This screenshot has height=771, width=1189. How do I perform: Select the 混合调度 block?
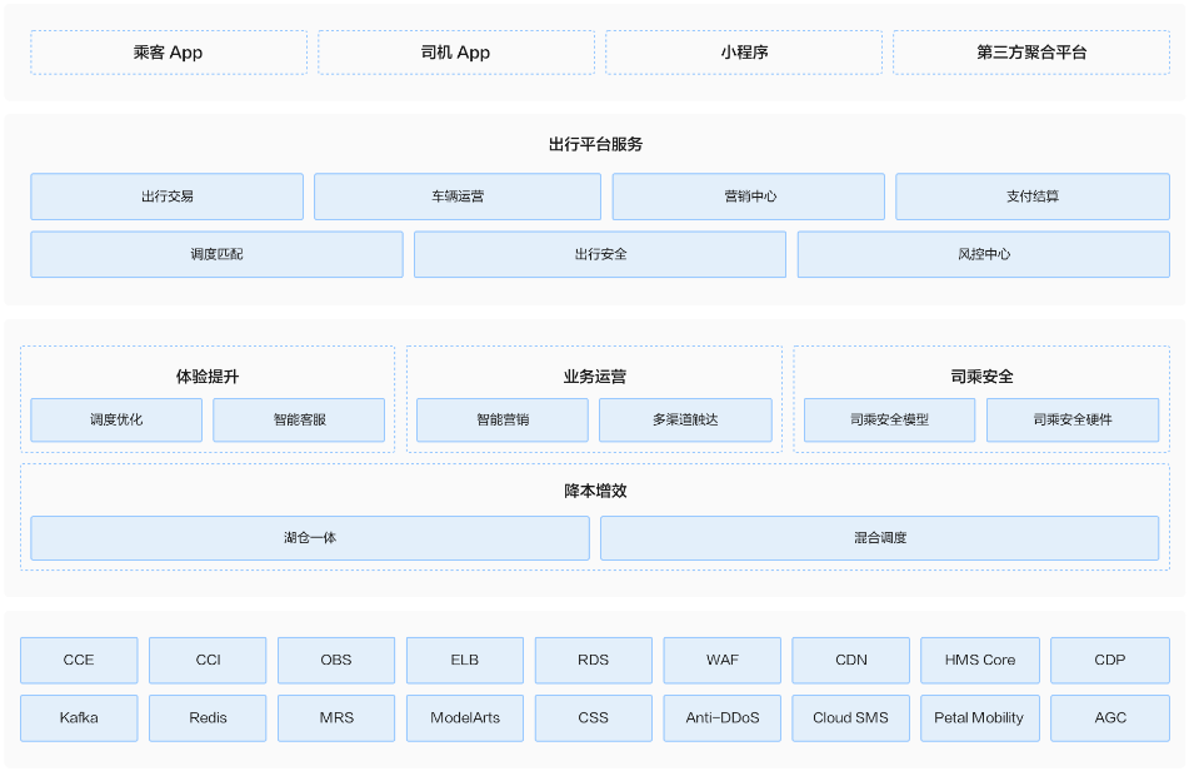879,538
